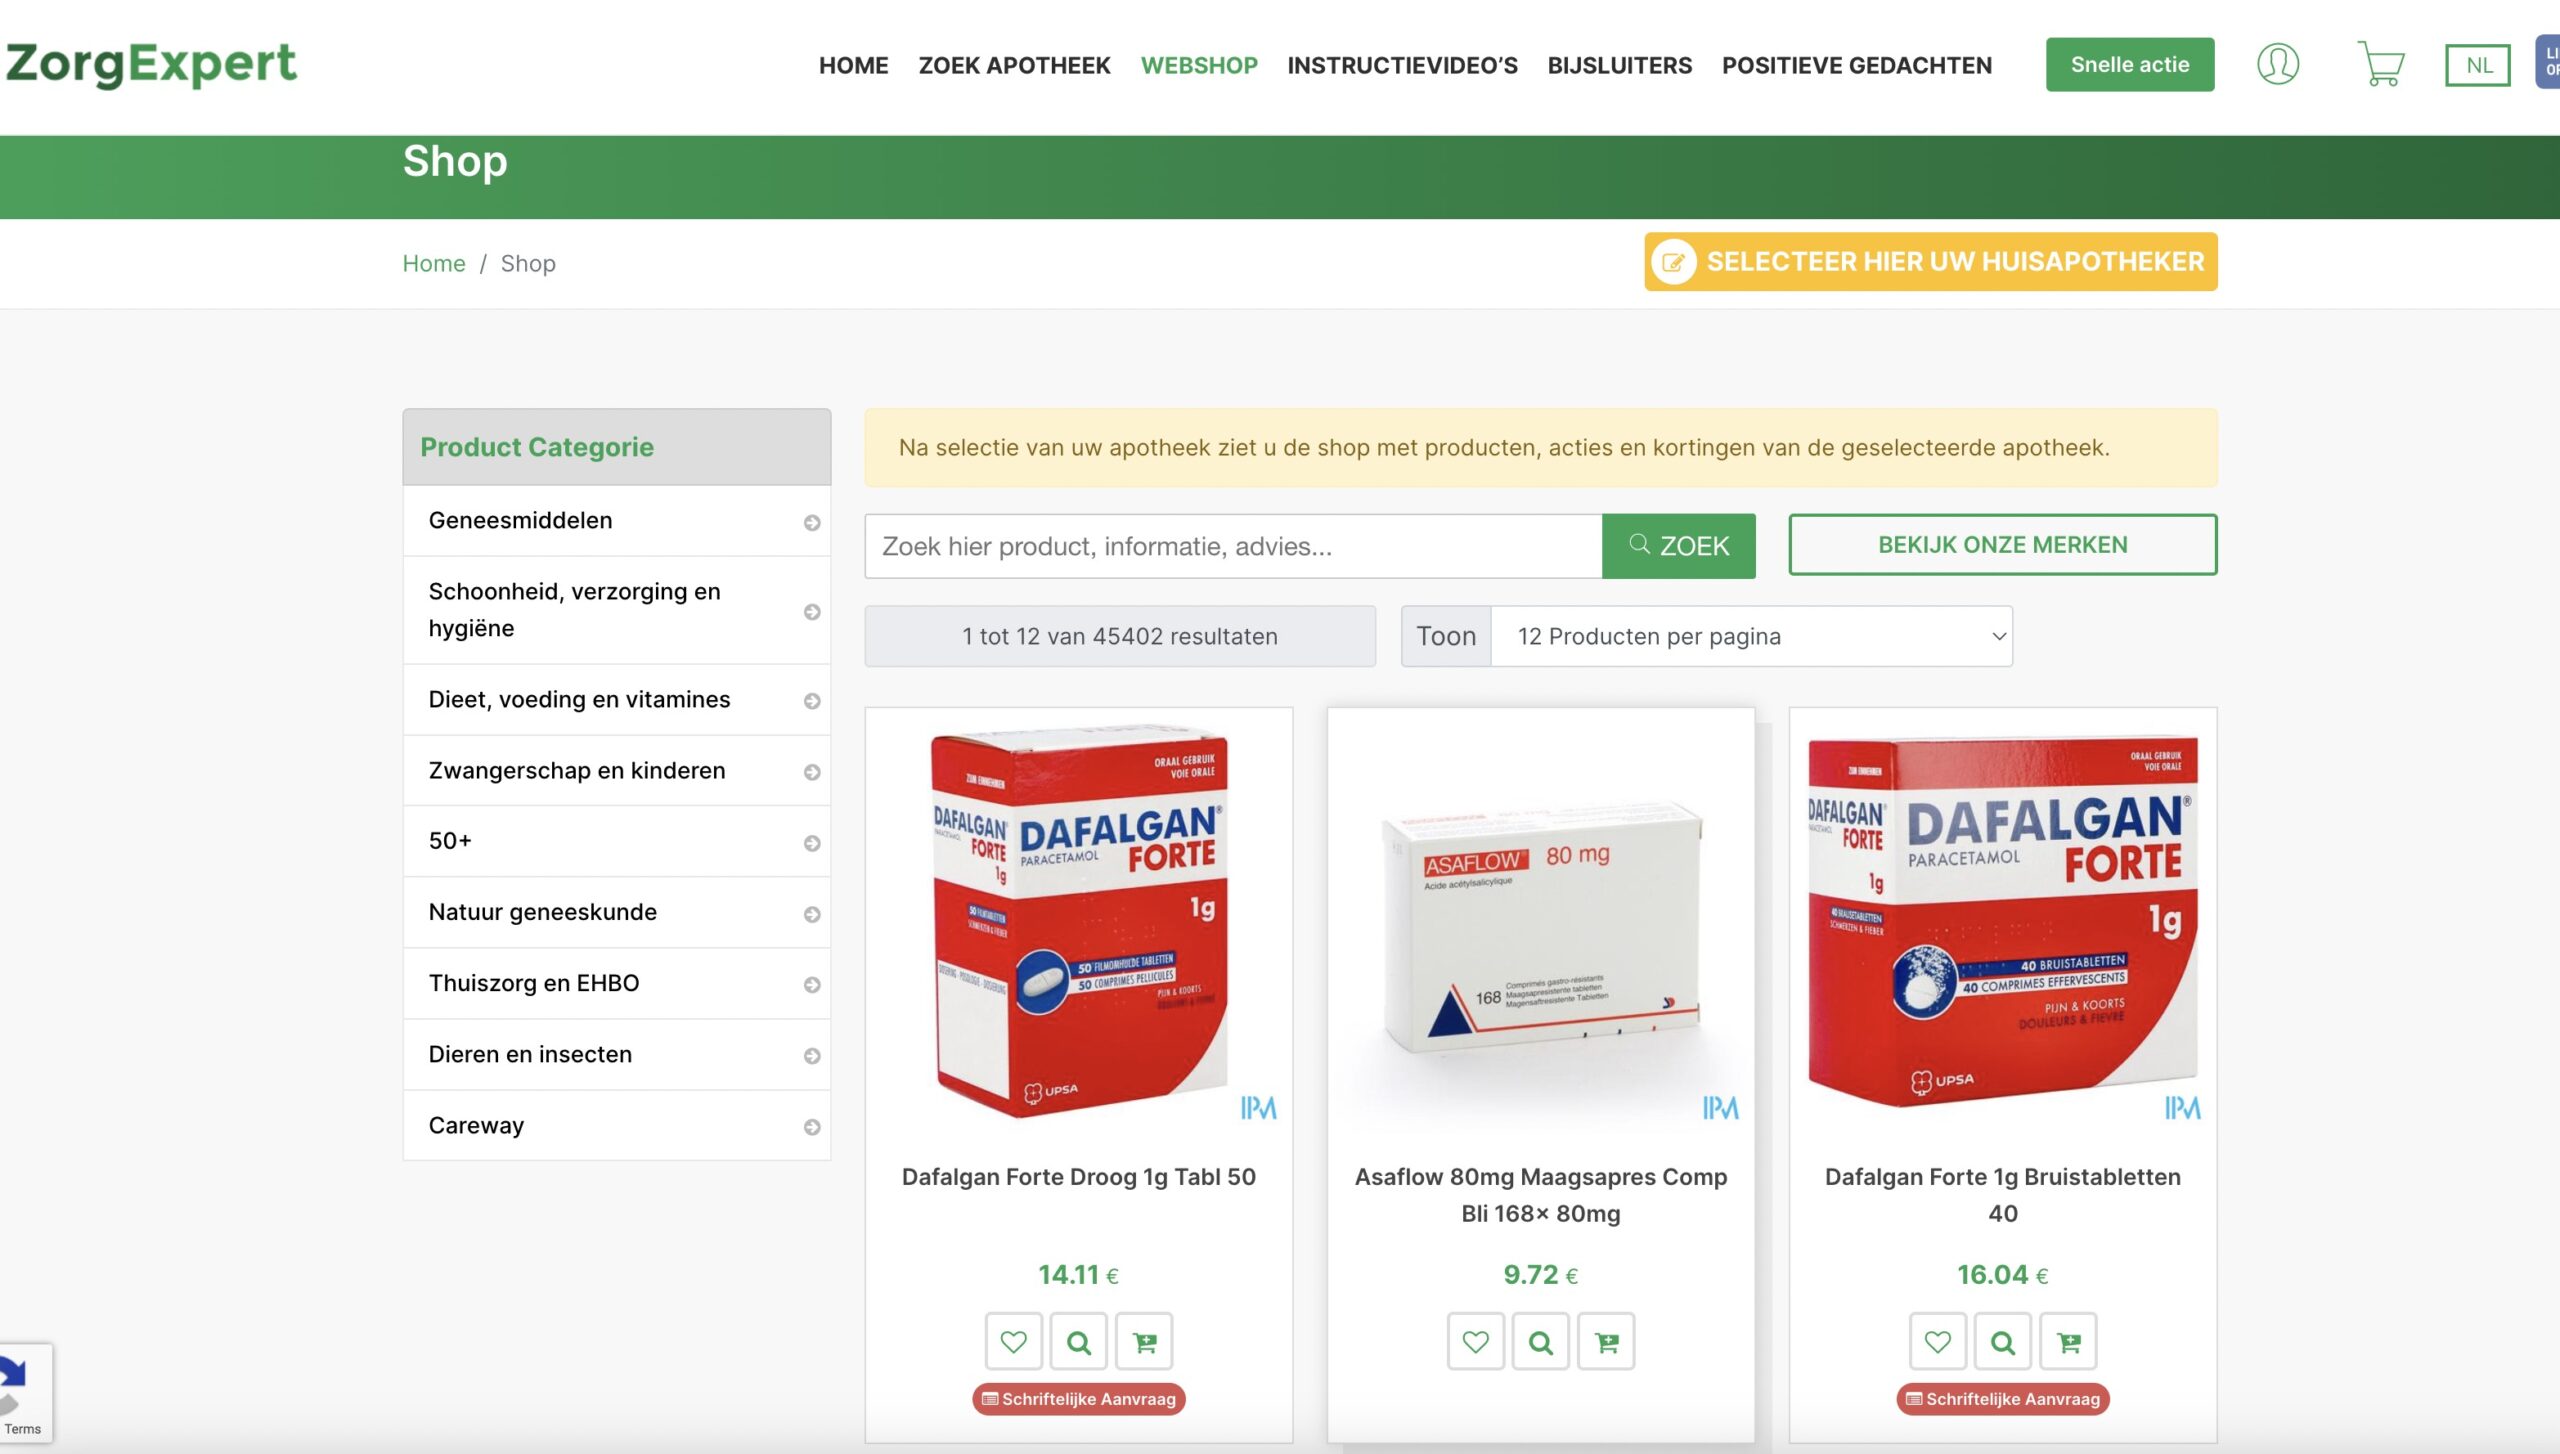Expand Zwangerschap en kinderen arrow
Viewport: 2560px width, 1454px height.
tap(812, 772)
